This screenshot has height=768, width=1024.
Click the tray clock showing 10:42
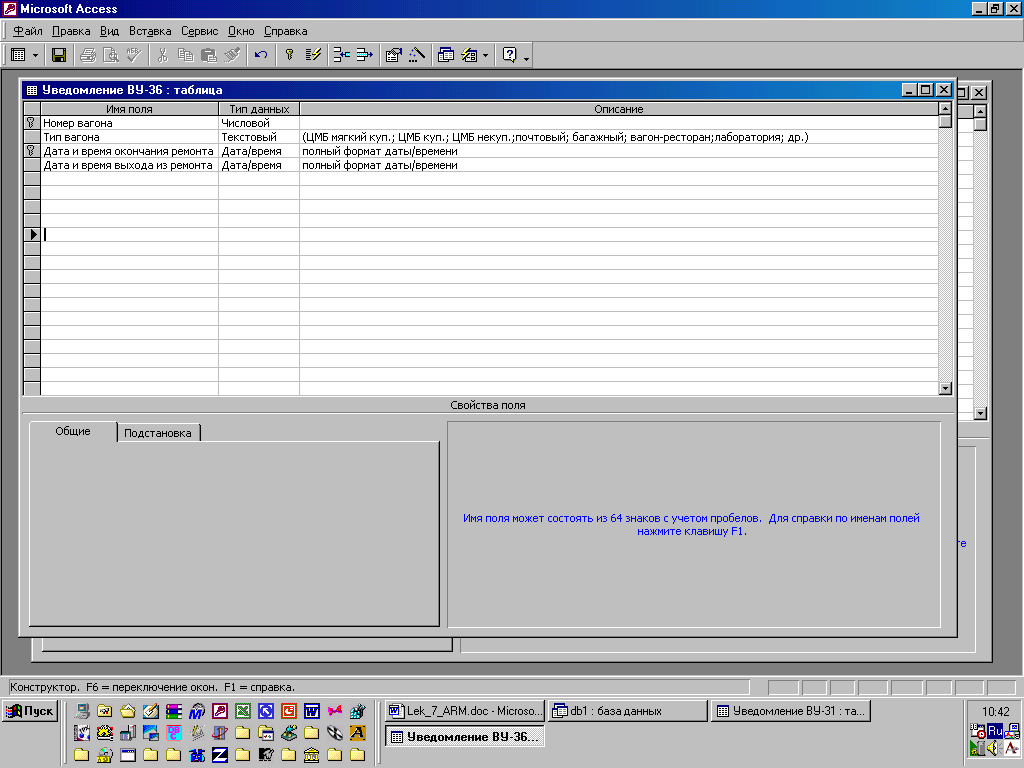(995, 712)
